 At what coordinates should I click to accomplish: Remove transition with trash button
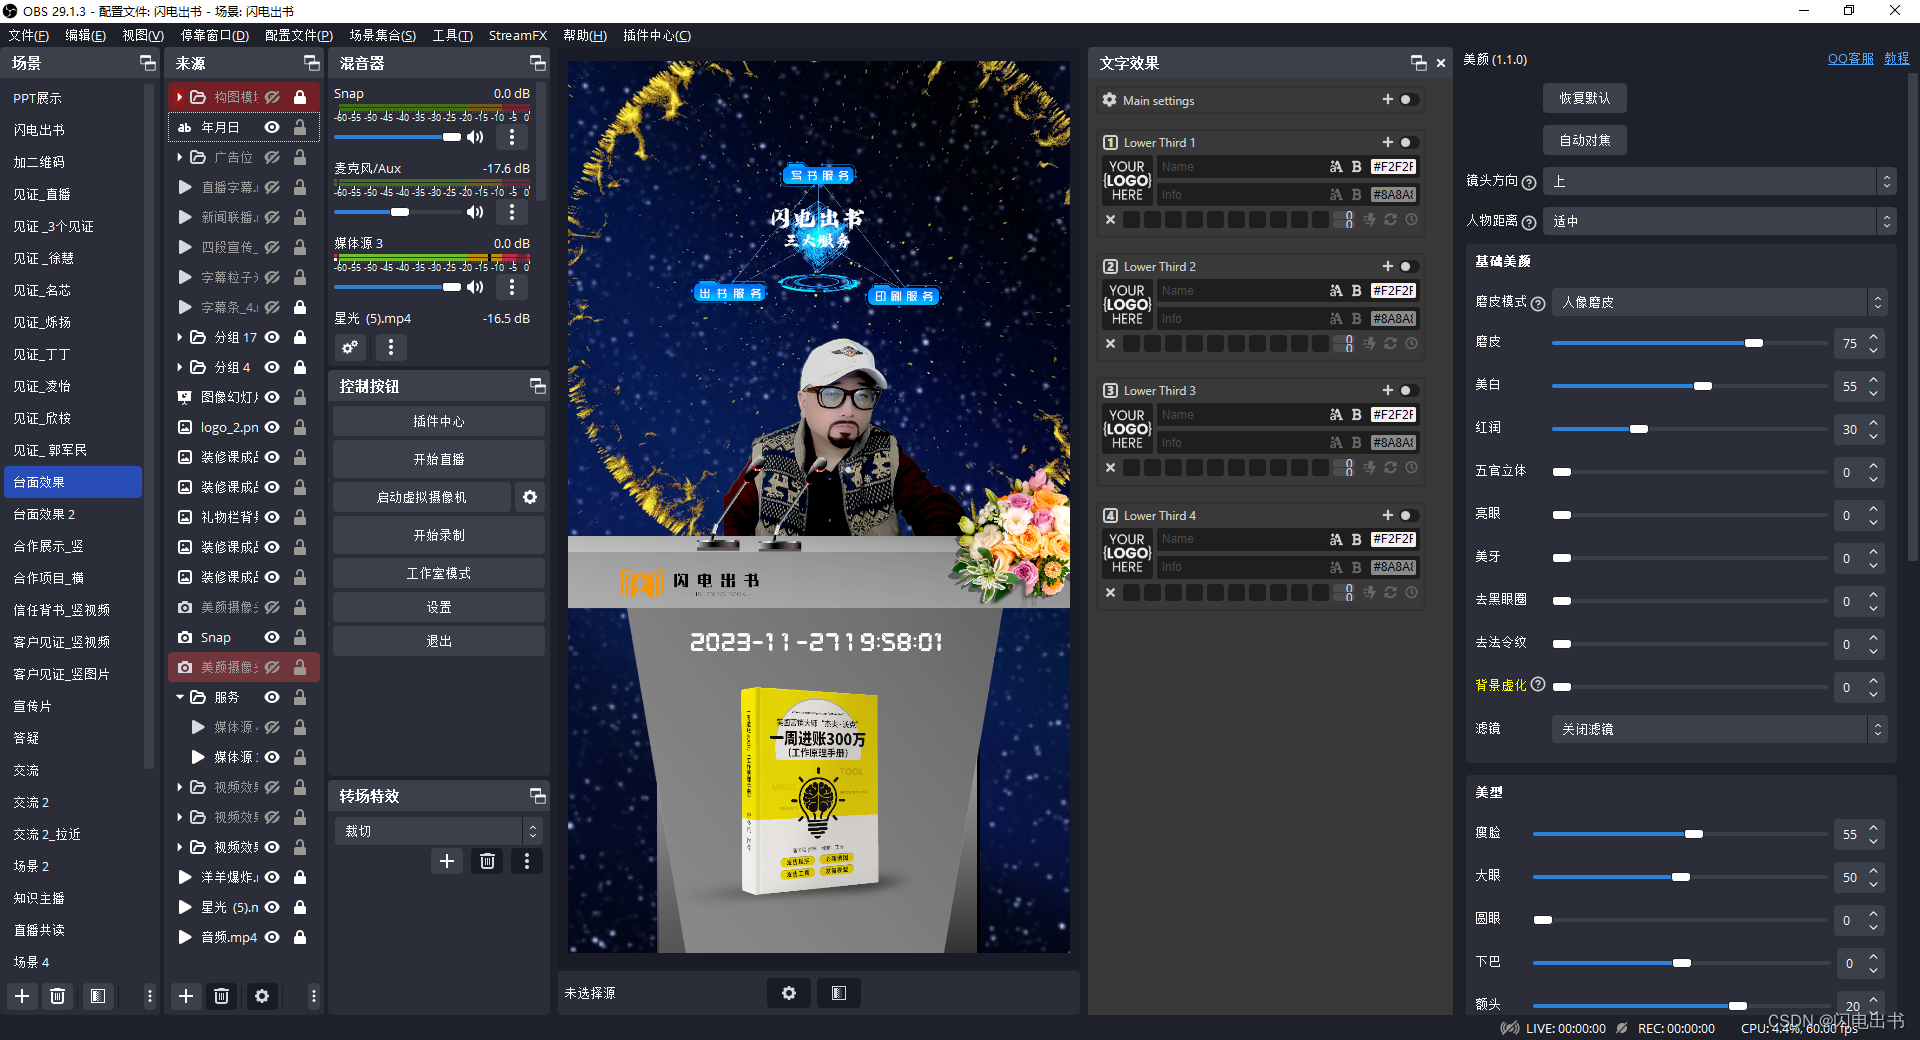coord(487,861)
